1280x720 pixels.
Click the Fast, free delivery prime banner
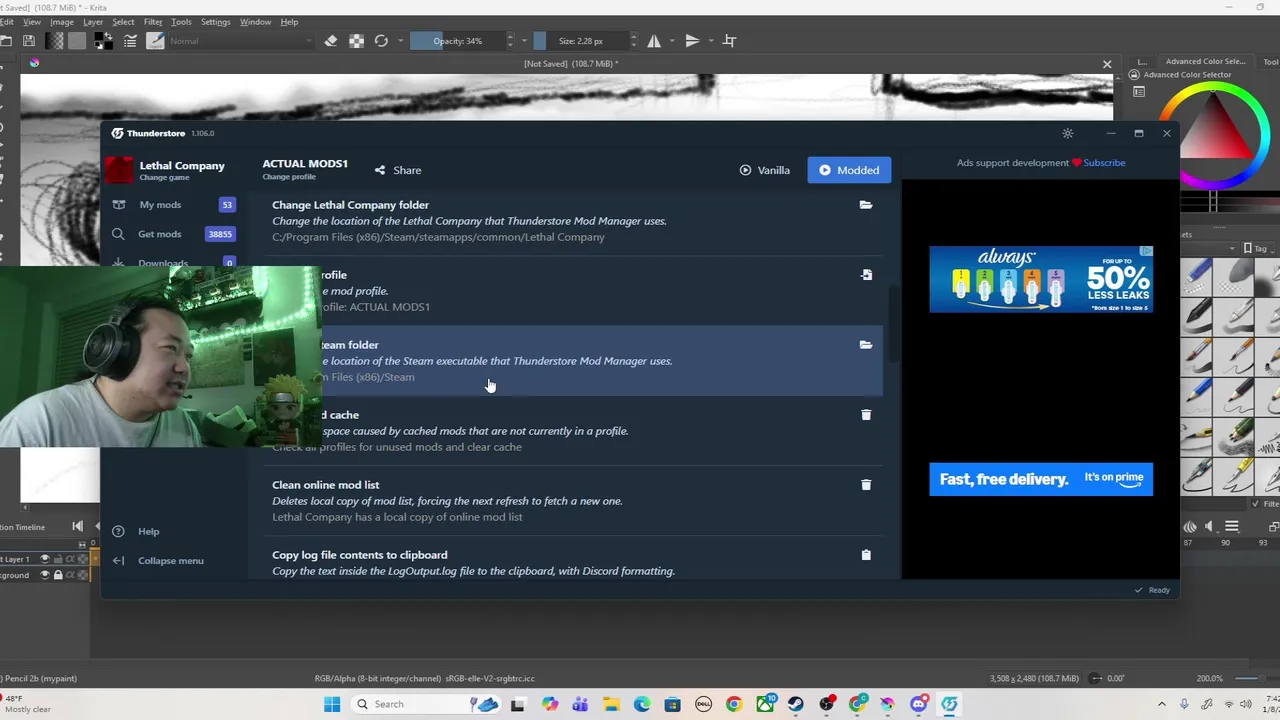[x=1041, y=479]
